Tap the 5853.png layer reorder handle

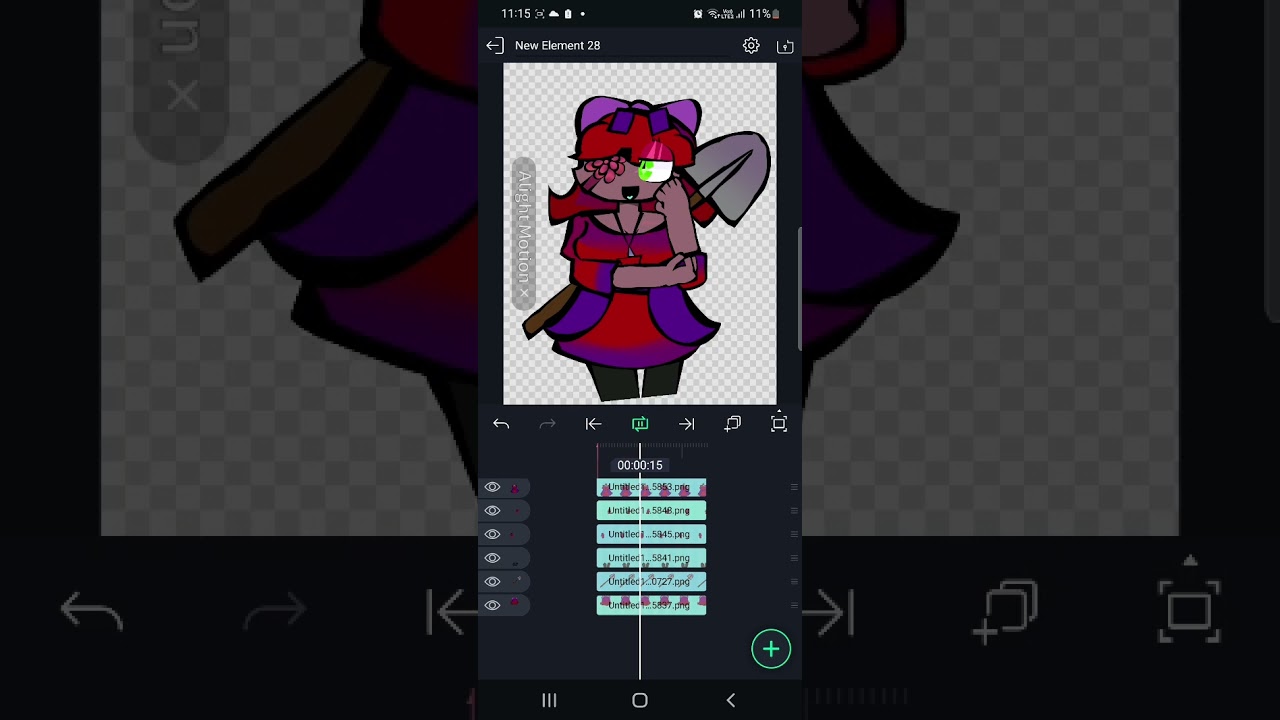tap(794, 487)
